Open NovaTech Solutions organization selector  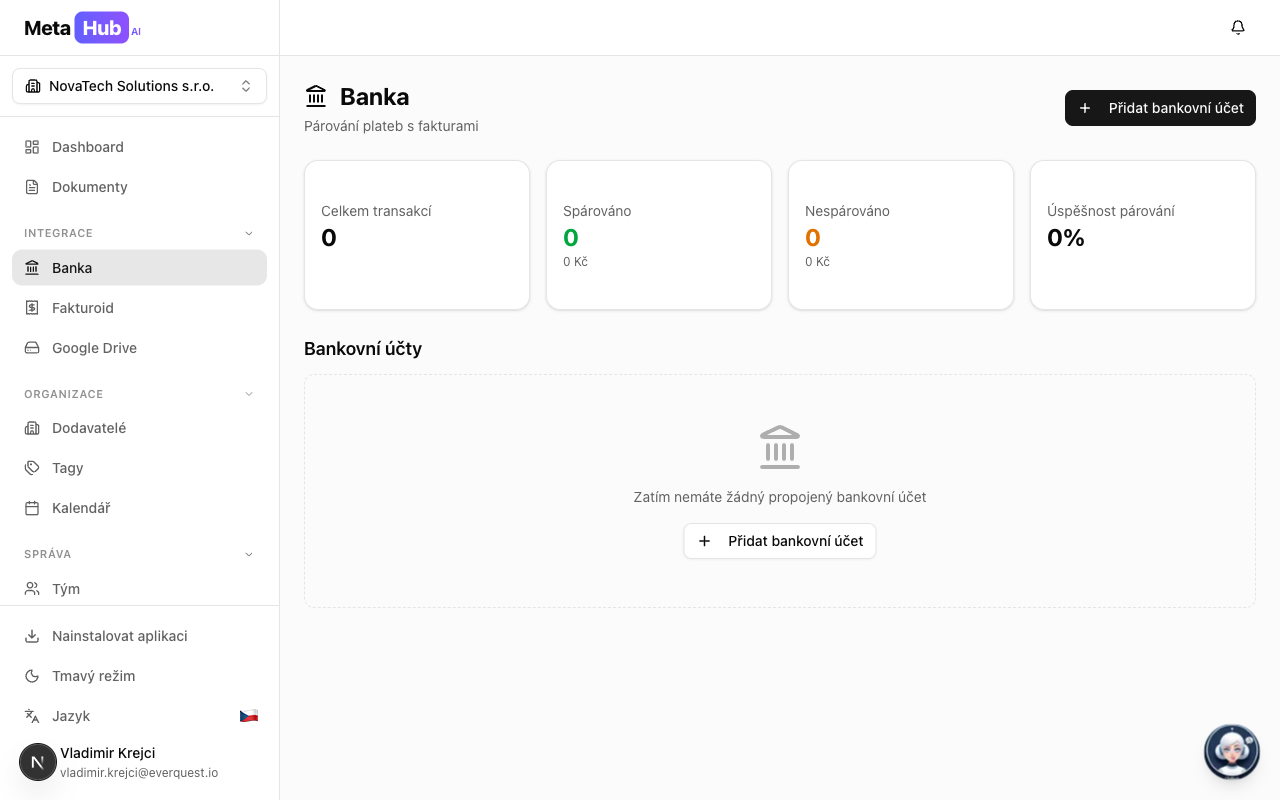[139, 86]
